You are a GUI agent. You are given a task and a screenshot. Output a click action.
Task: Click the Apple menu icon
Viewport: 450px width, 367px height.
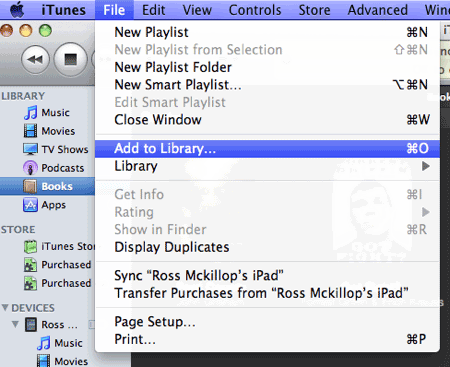coord(17,10)
